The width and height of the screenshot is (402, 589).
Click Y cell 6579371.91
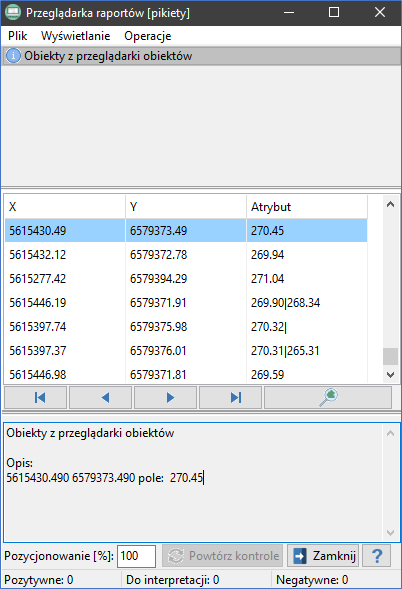coord(186,303)
